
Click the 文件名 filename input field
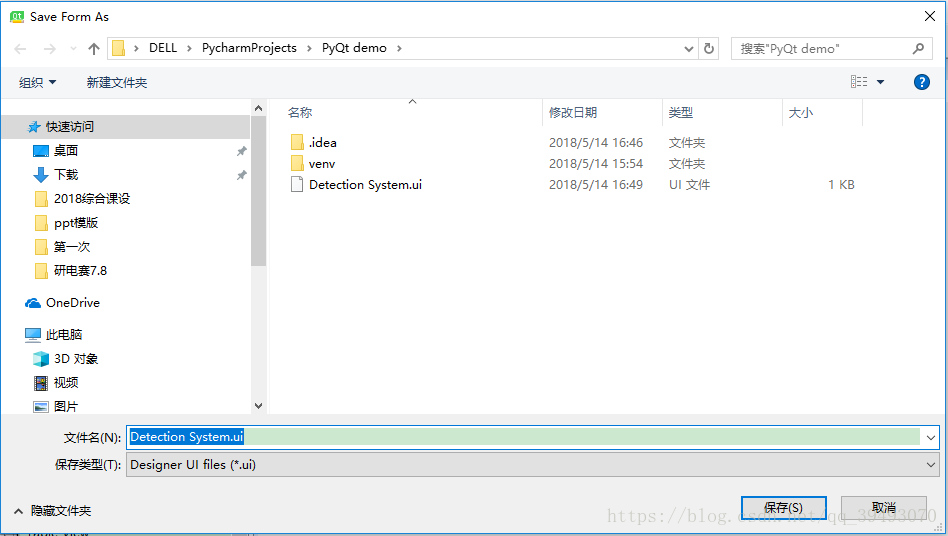click(x=524, y=437)
